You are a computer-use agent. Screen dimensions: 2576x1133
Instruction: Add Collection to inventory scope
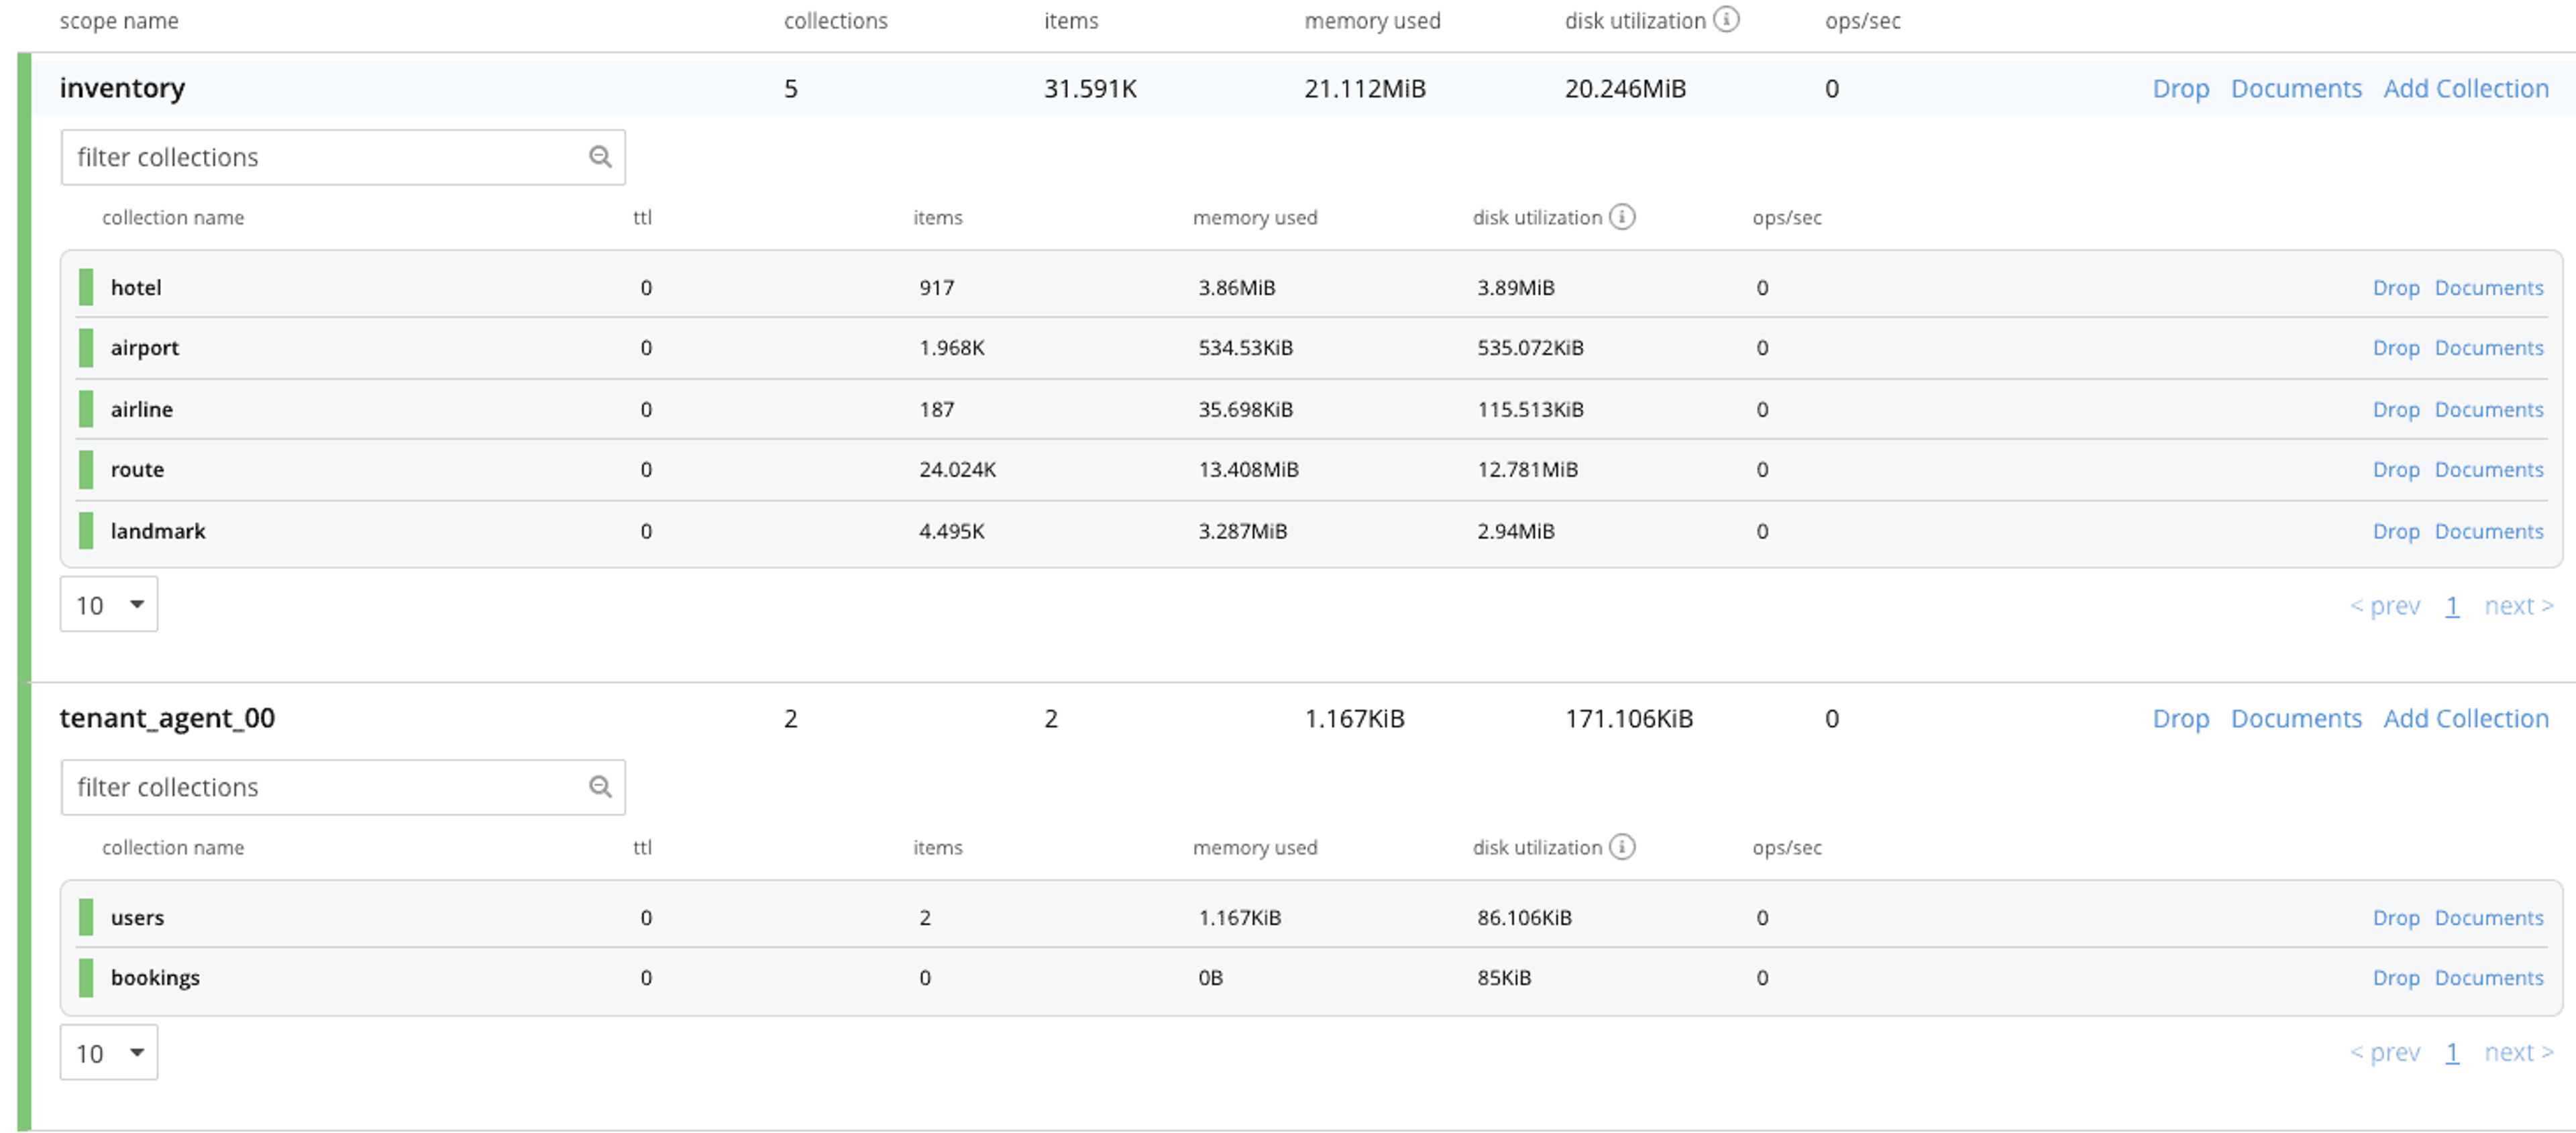pos(2466,88)
